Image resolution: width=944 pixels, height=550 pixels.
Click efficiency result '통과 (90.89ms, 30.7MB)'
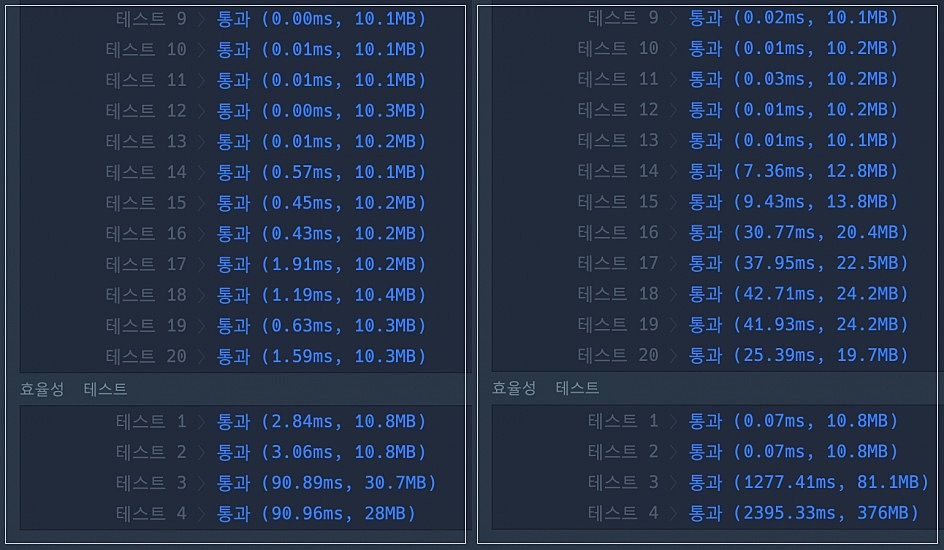(x=326, y=483)
